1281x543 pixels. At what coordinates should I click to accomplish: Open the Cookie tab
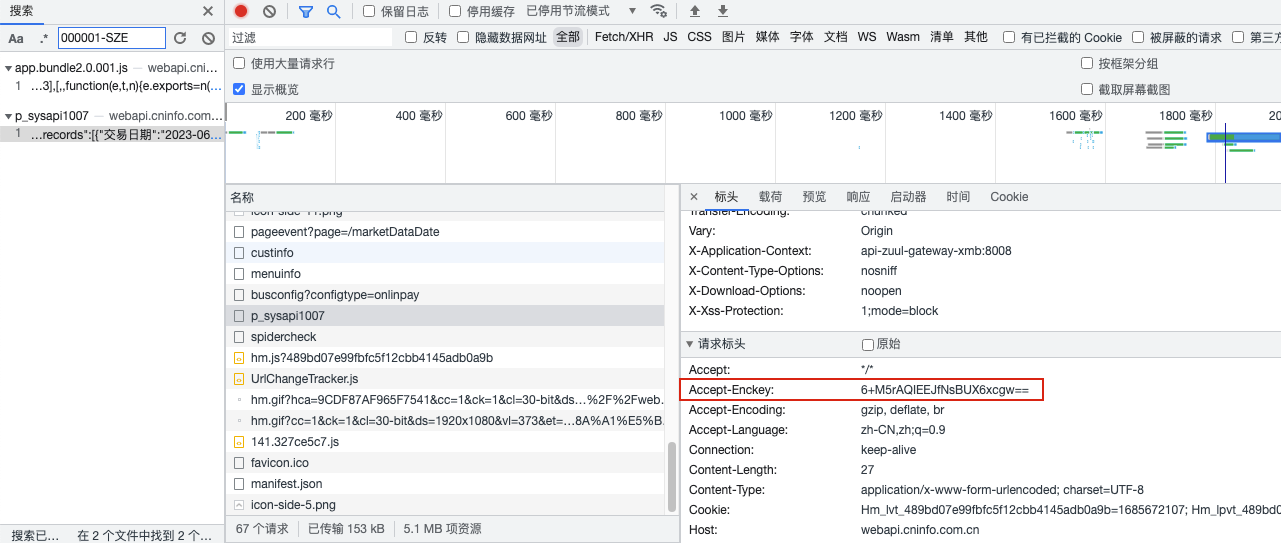(x=1009, y=197)
